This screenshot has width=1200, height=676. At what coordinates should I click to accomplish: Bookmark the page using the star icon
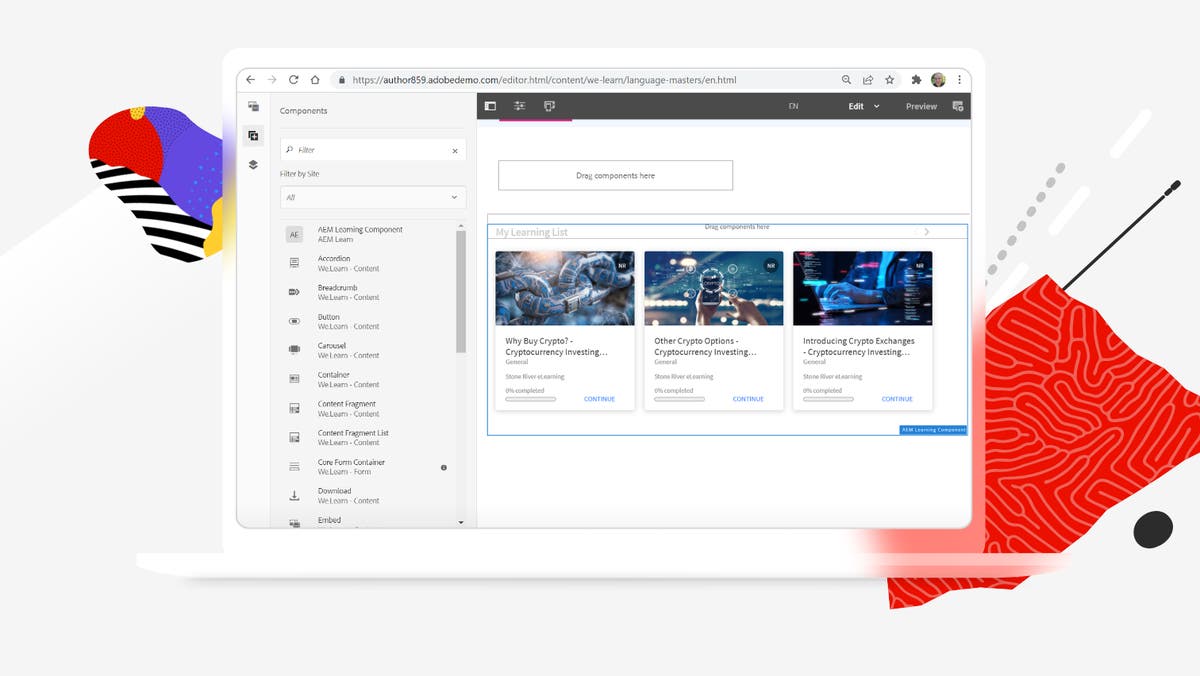coord(890,79)
